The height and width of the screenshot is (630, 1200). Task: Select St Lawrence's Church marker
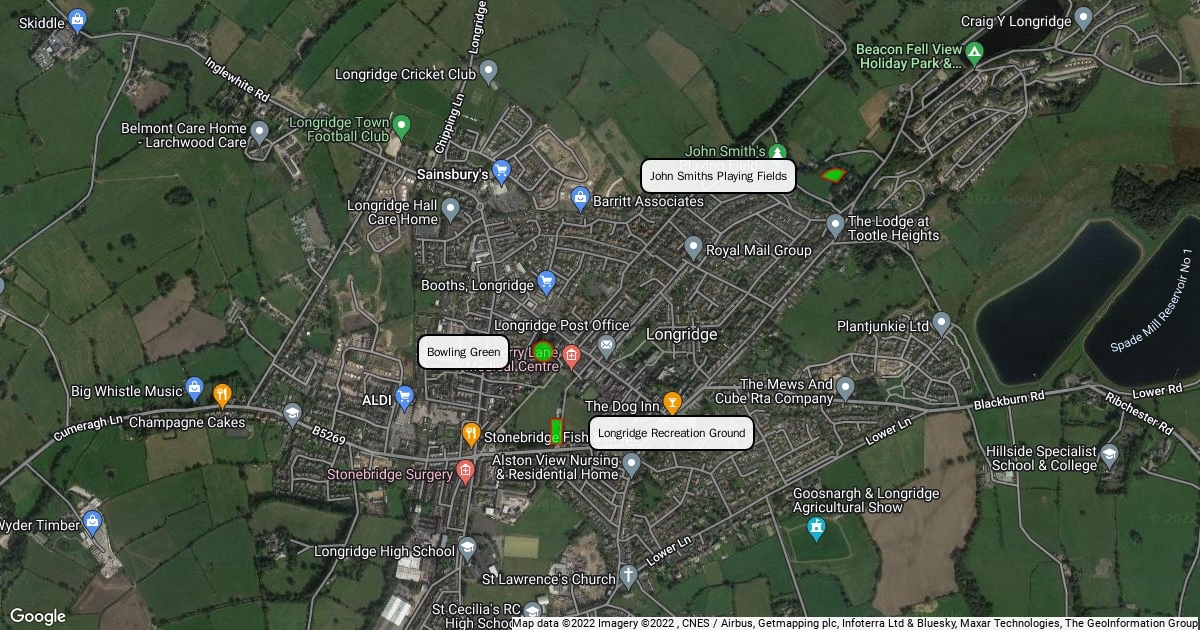[x=627, y=575]
